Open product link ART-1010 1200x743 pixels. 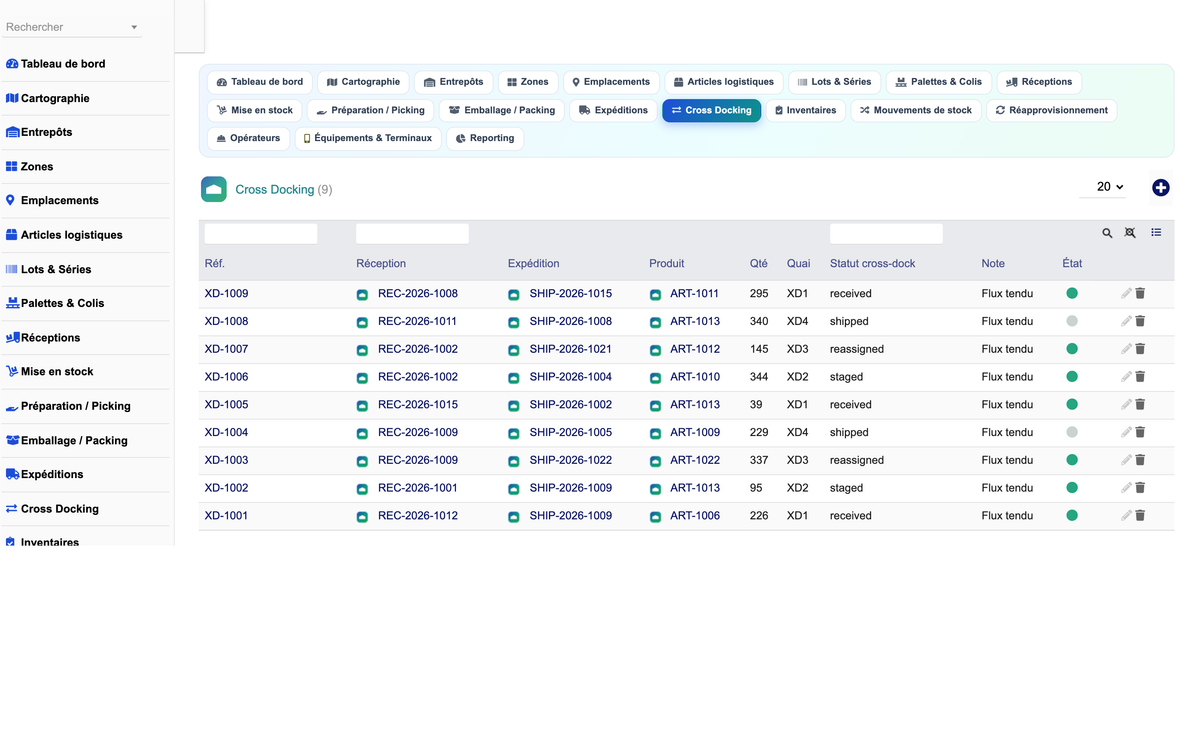(x=695, y=377)
